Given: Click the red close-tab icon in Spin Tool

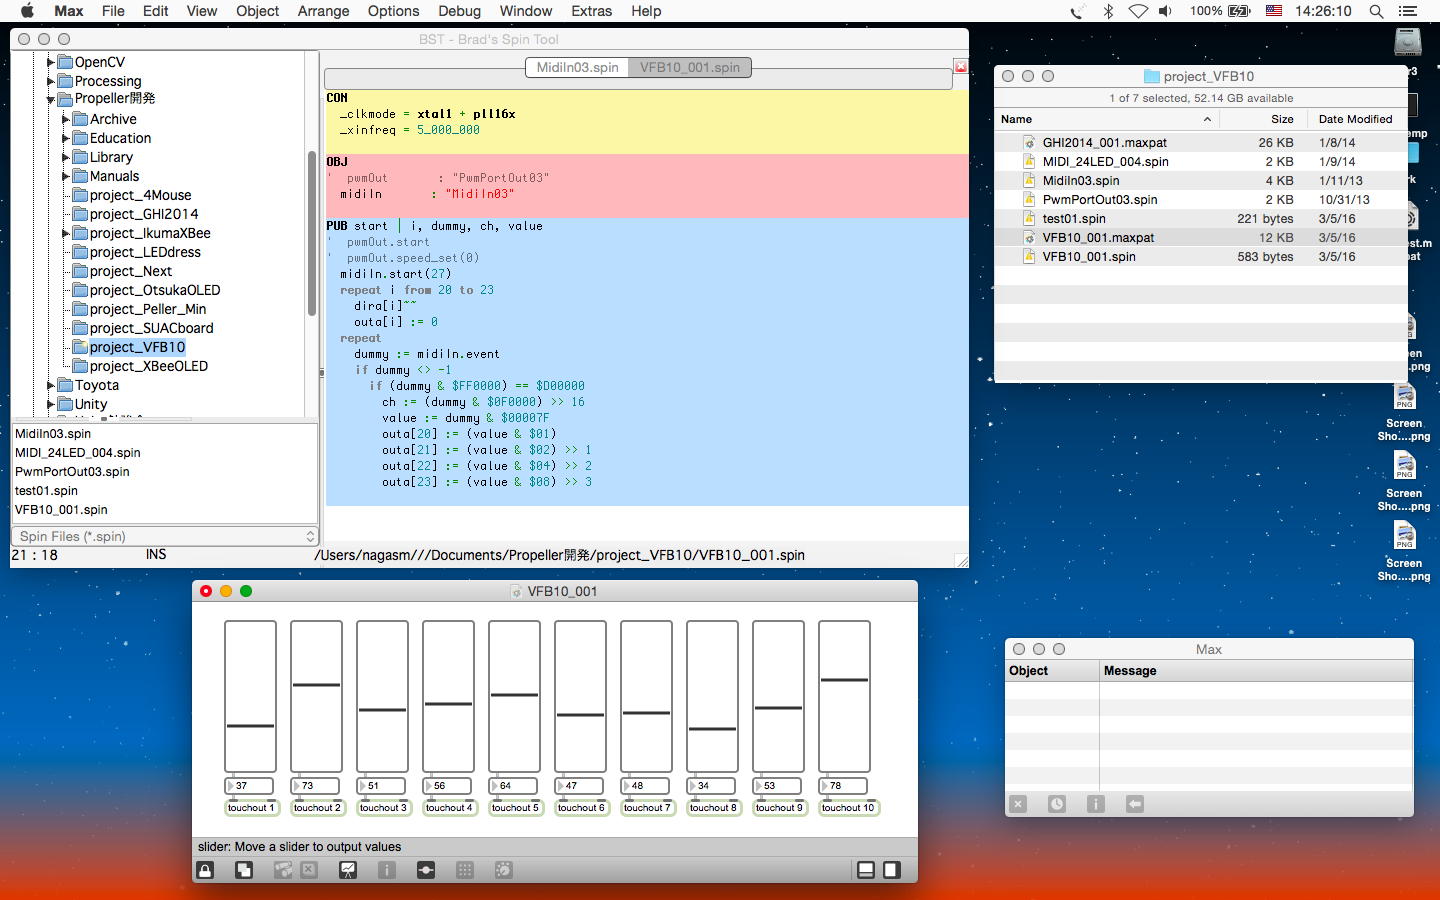Looking at the screenshot, I should [x=961, y=67].
